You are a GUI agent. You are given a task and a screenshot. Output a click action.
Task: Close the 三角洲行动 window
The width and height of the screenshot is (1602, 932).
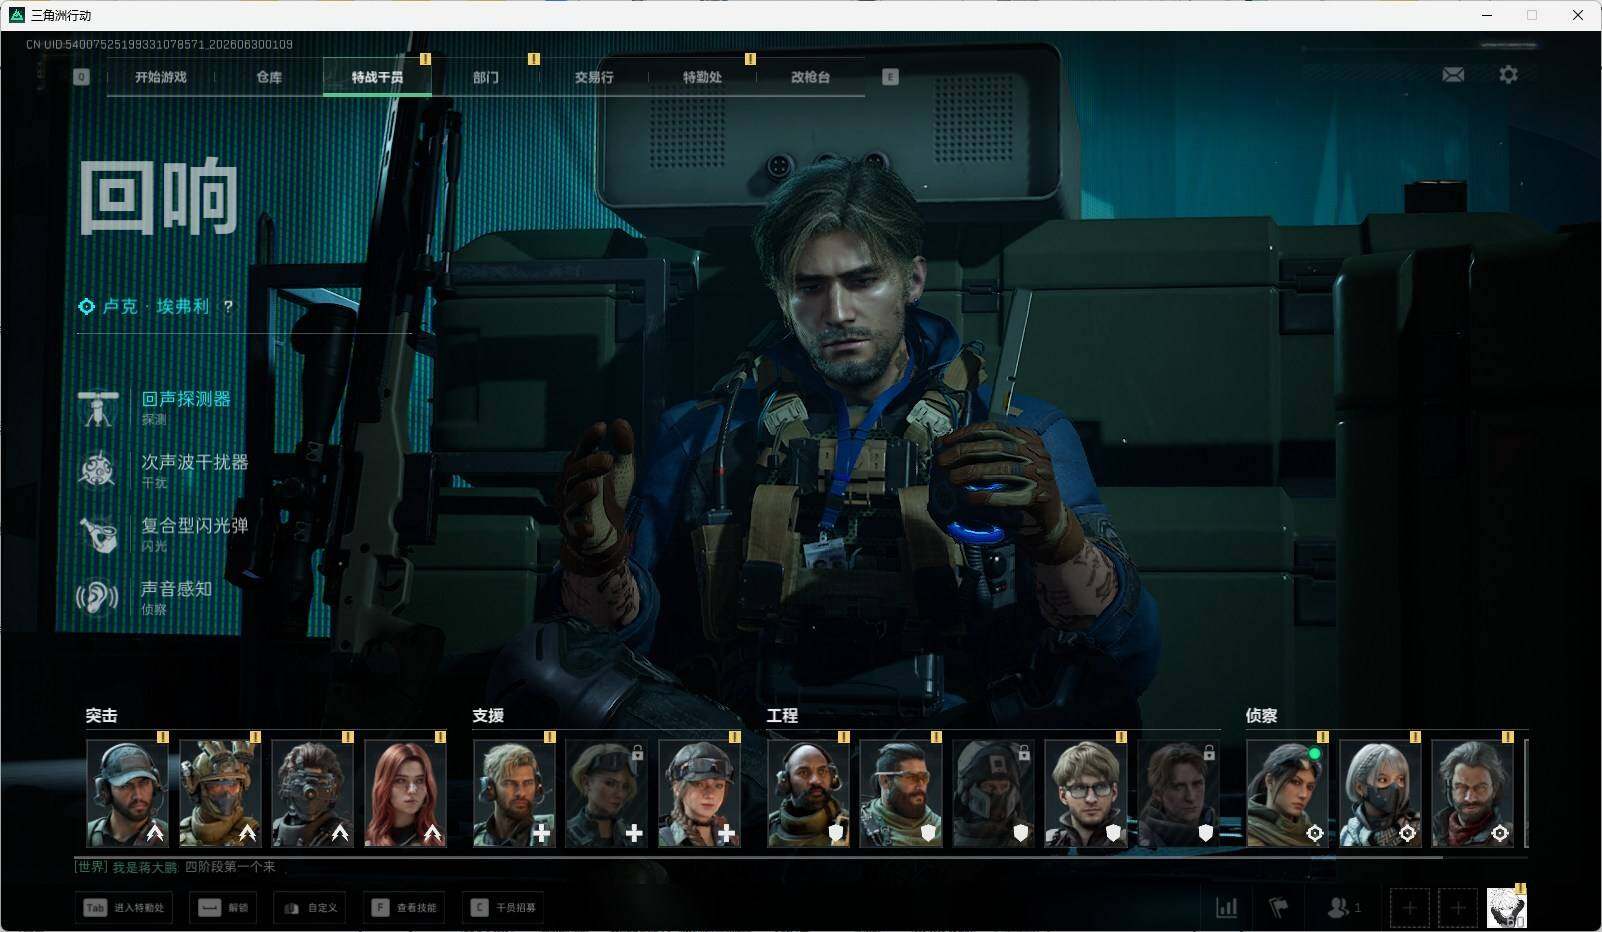(x=1578, y=15)
